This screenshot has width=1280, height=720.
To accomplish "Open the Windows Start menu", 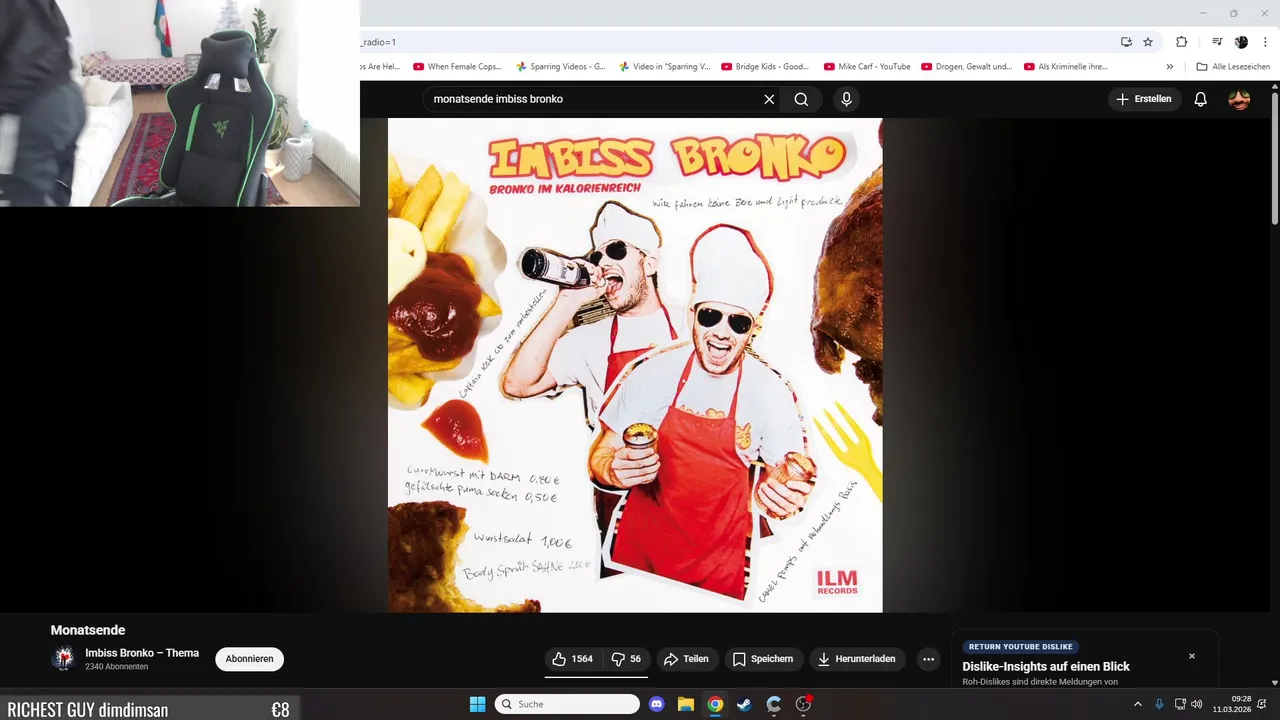I will [477, 704].
